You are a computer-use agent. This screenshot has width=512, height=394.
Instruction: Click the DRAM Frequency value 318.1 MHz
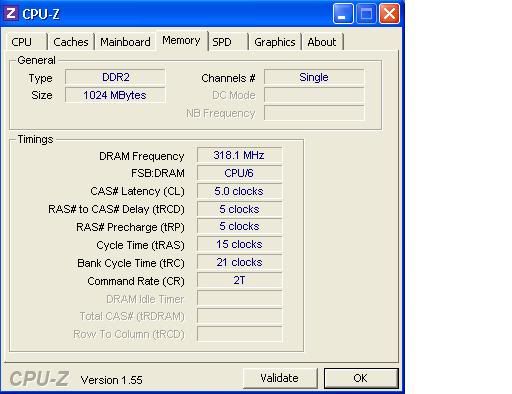pyautogui.click(x=239, y=155)
